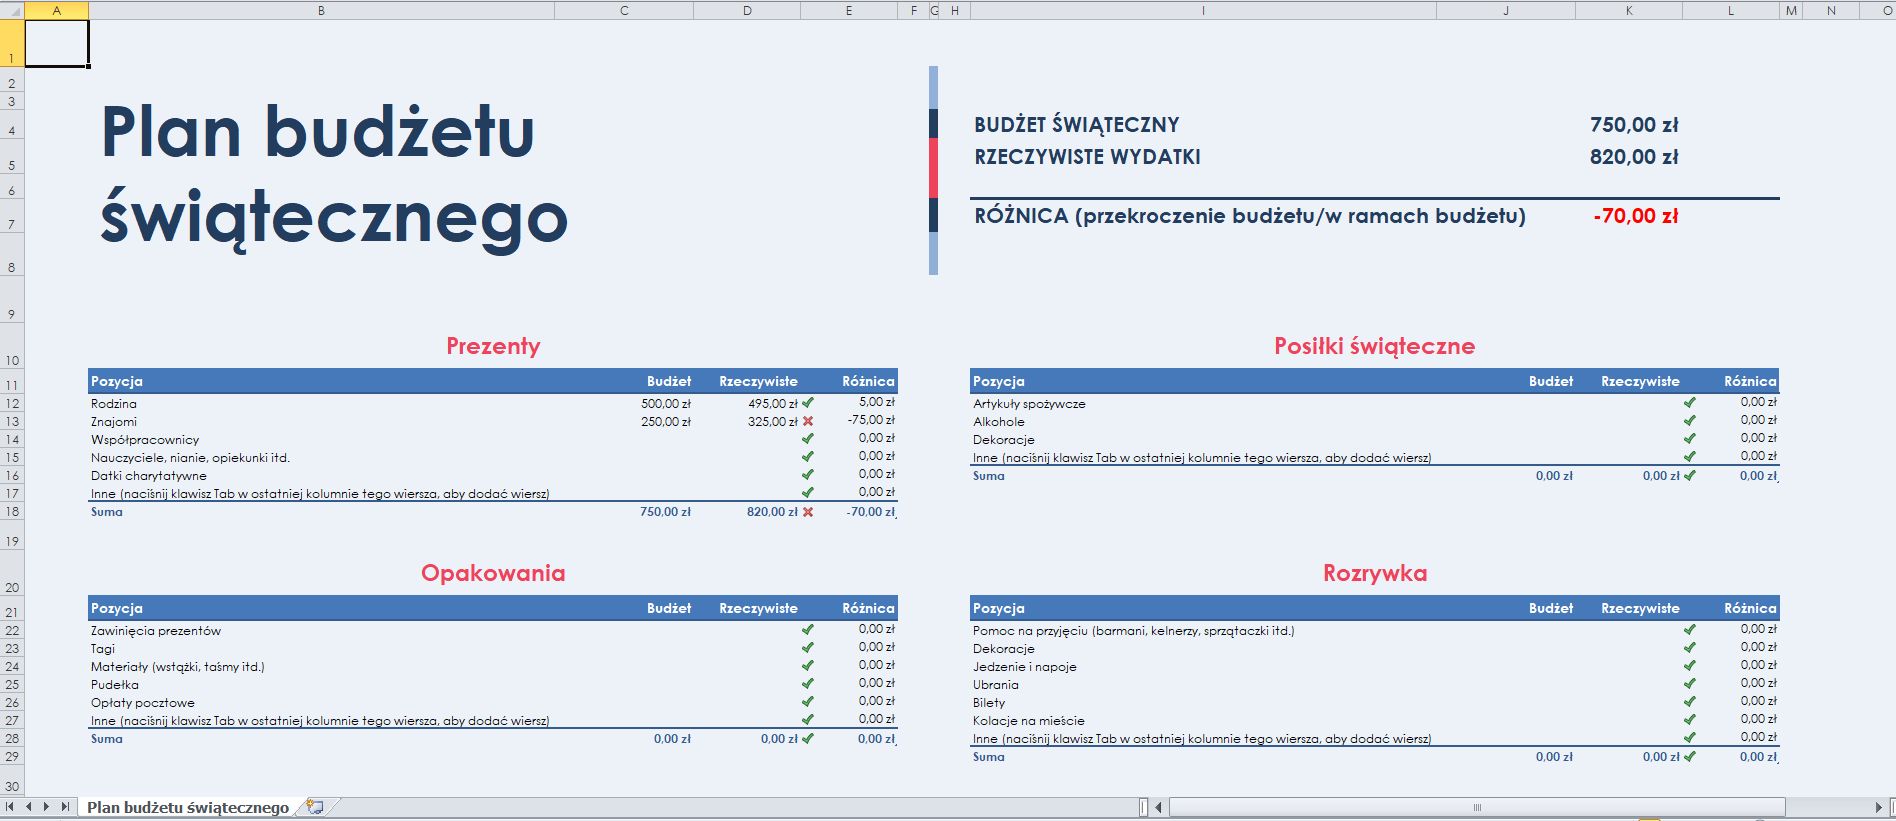This screenshot has width=1896, height=821.
Task: Select column D via its header
Action: pyautogui.click(x=747, y=10)
